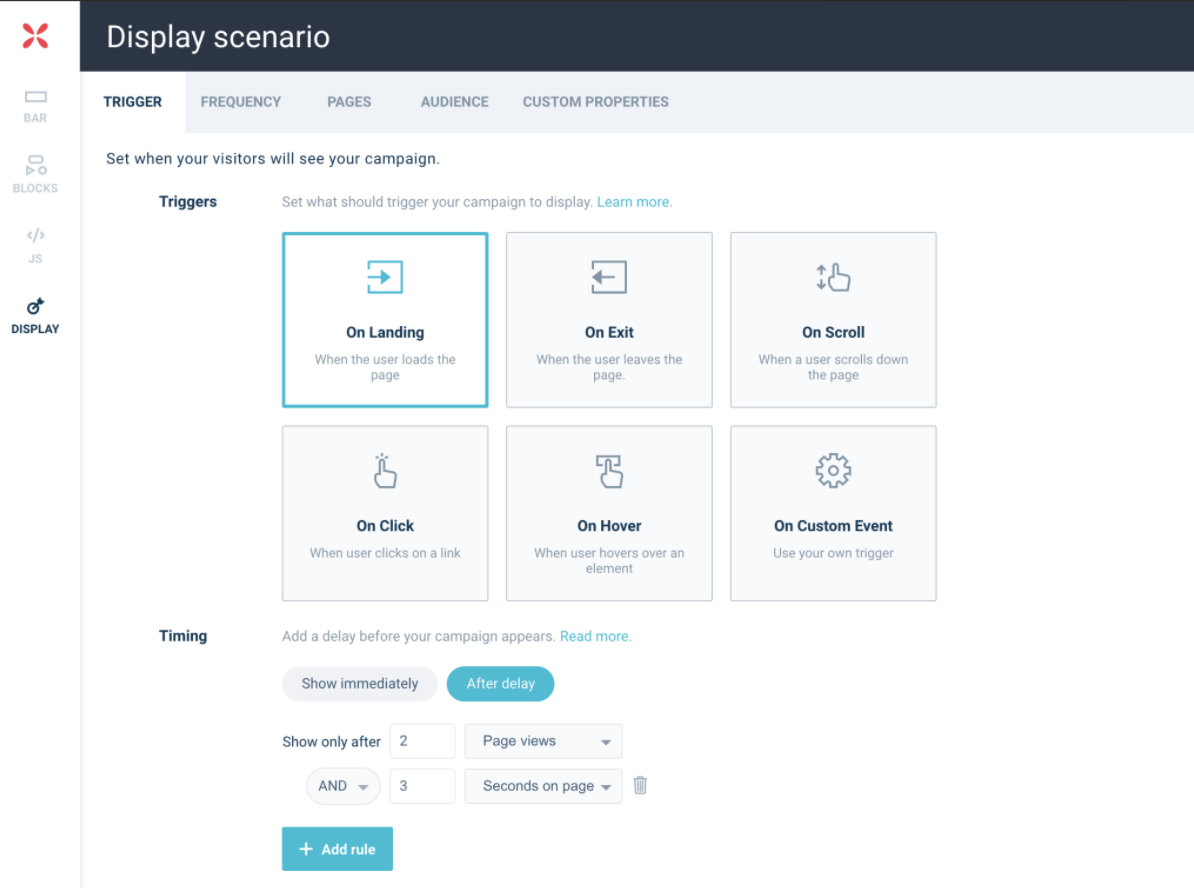The image size is (1194, 888).
Task: Switch to the Pages tab
Action: pyautogui.click(x=350, y=102)
